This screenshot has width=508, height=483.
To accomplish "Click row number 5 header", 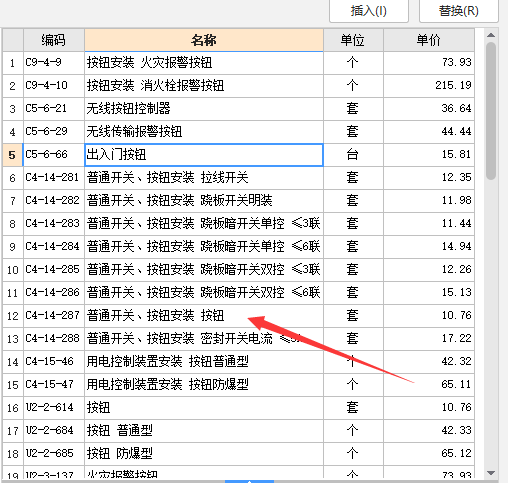I will [x=13, y=155].
